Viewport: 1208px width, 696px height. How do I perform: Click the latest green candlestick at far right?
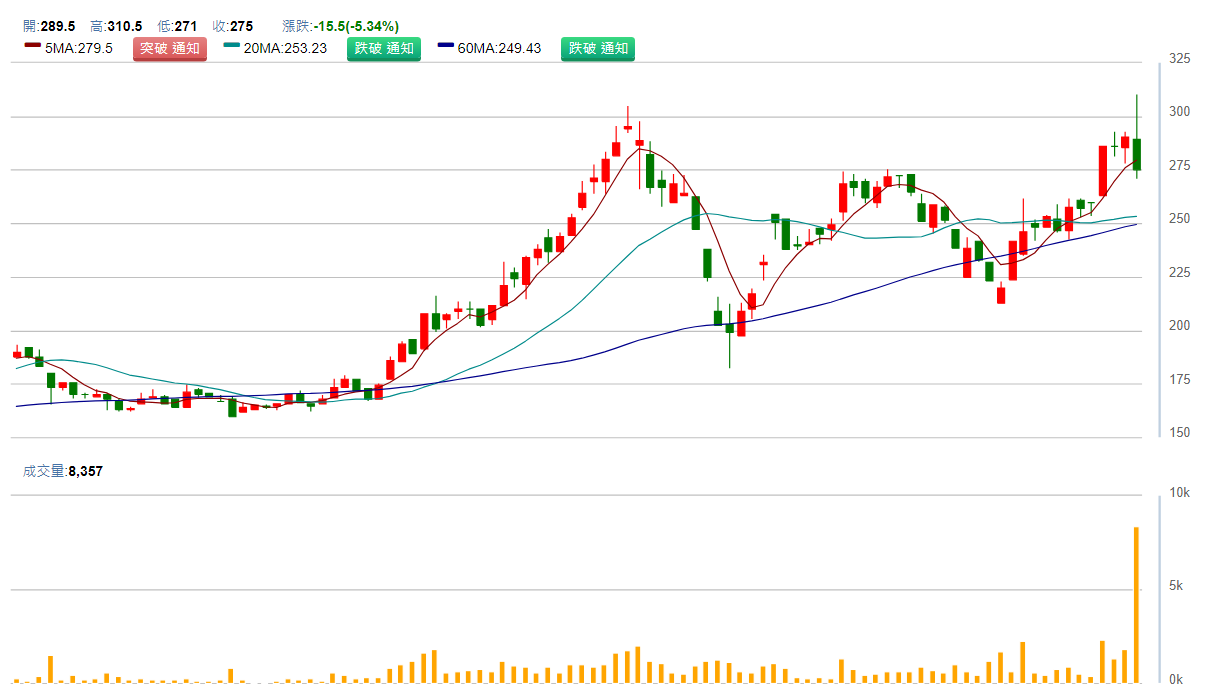1137,154
